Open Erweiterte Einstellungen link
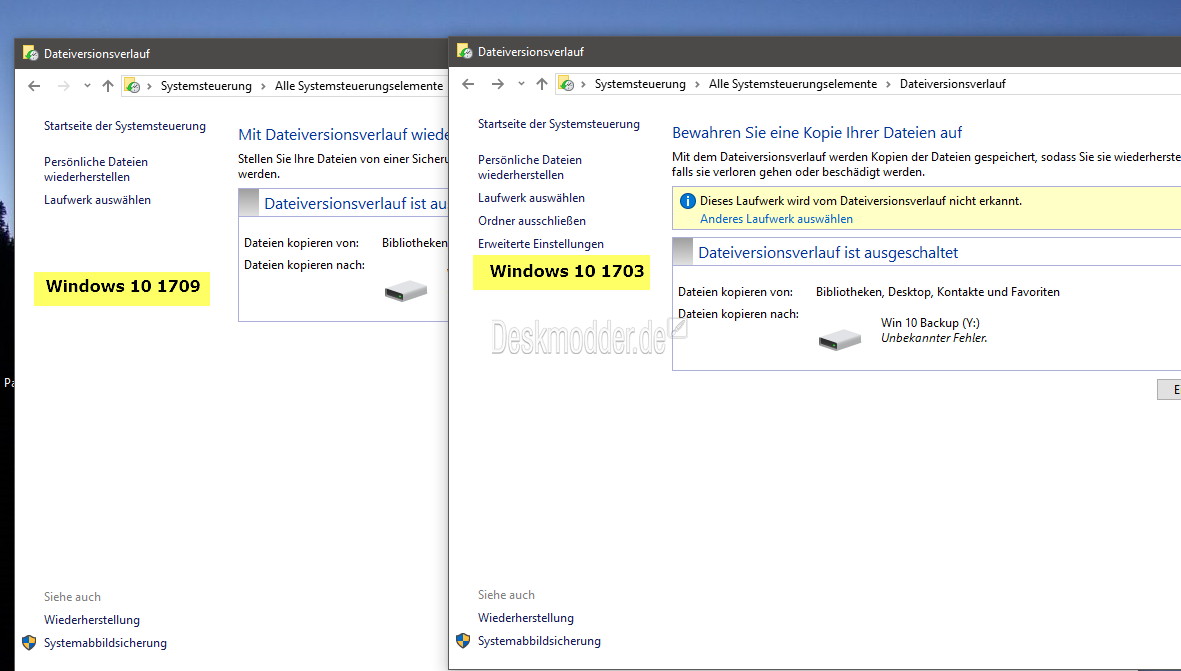The width and height of the screenshot is (1181, 671). pyautogui.click(x=541, y=243)
